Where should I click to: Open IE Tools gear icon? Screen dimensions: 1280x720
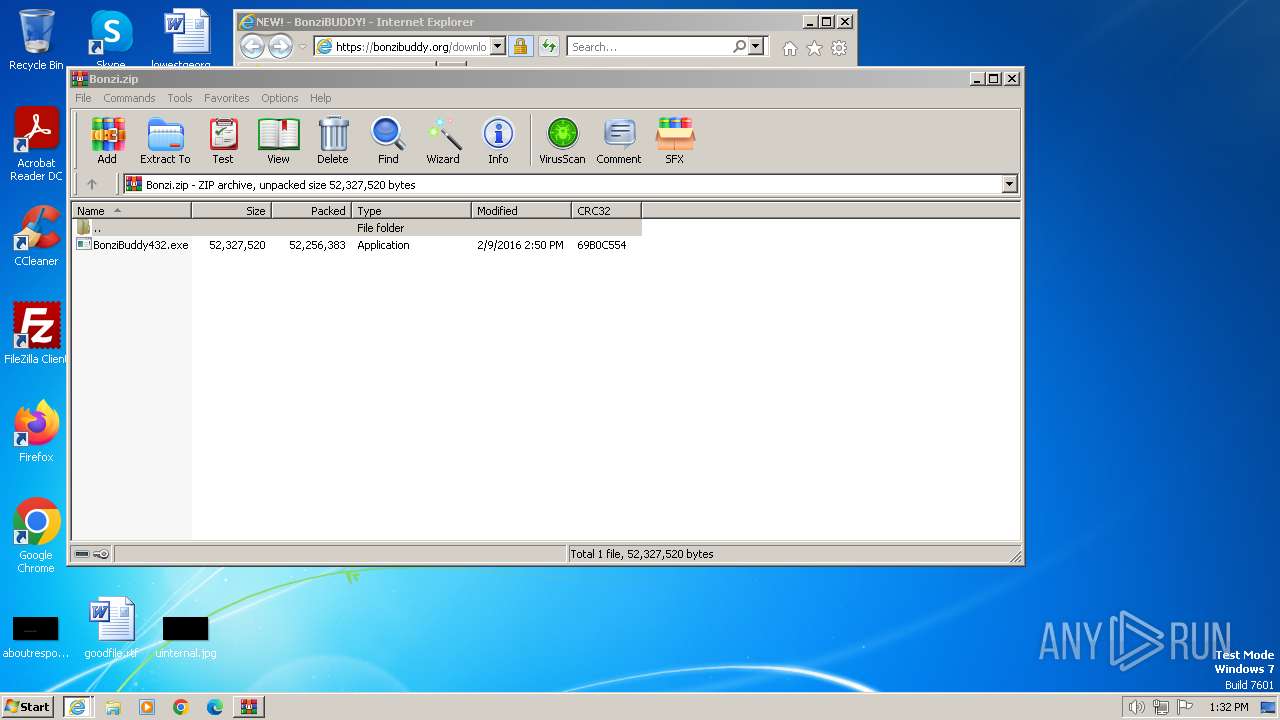tap(839, 48)
